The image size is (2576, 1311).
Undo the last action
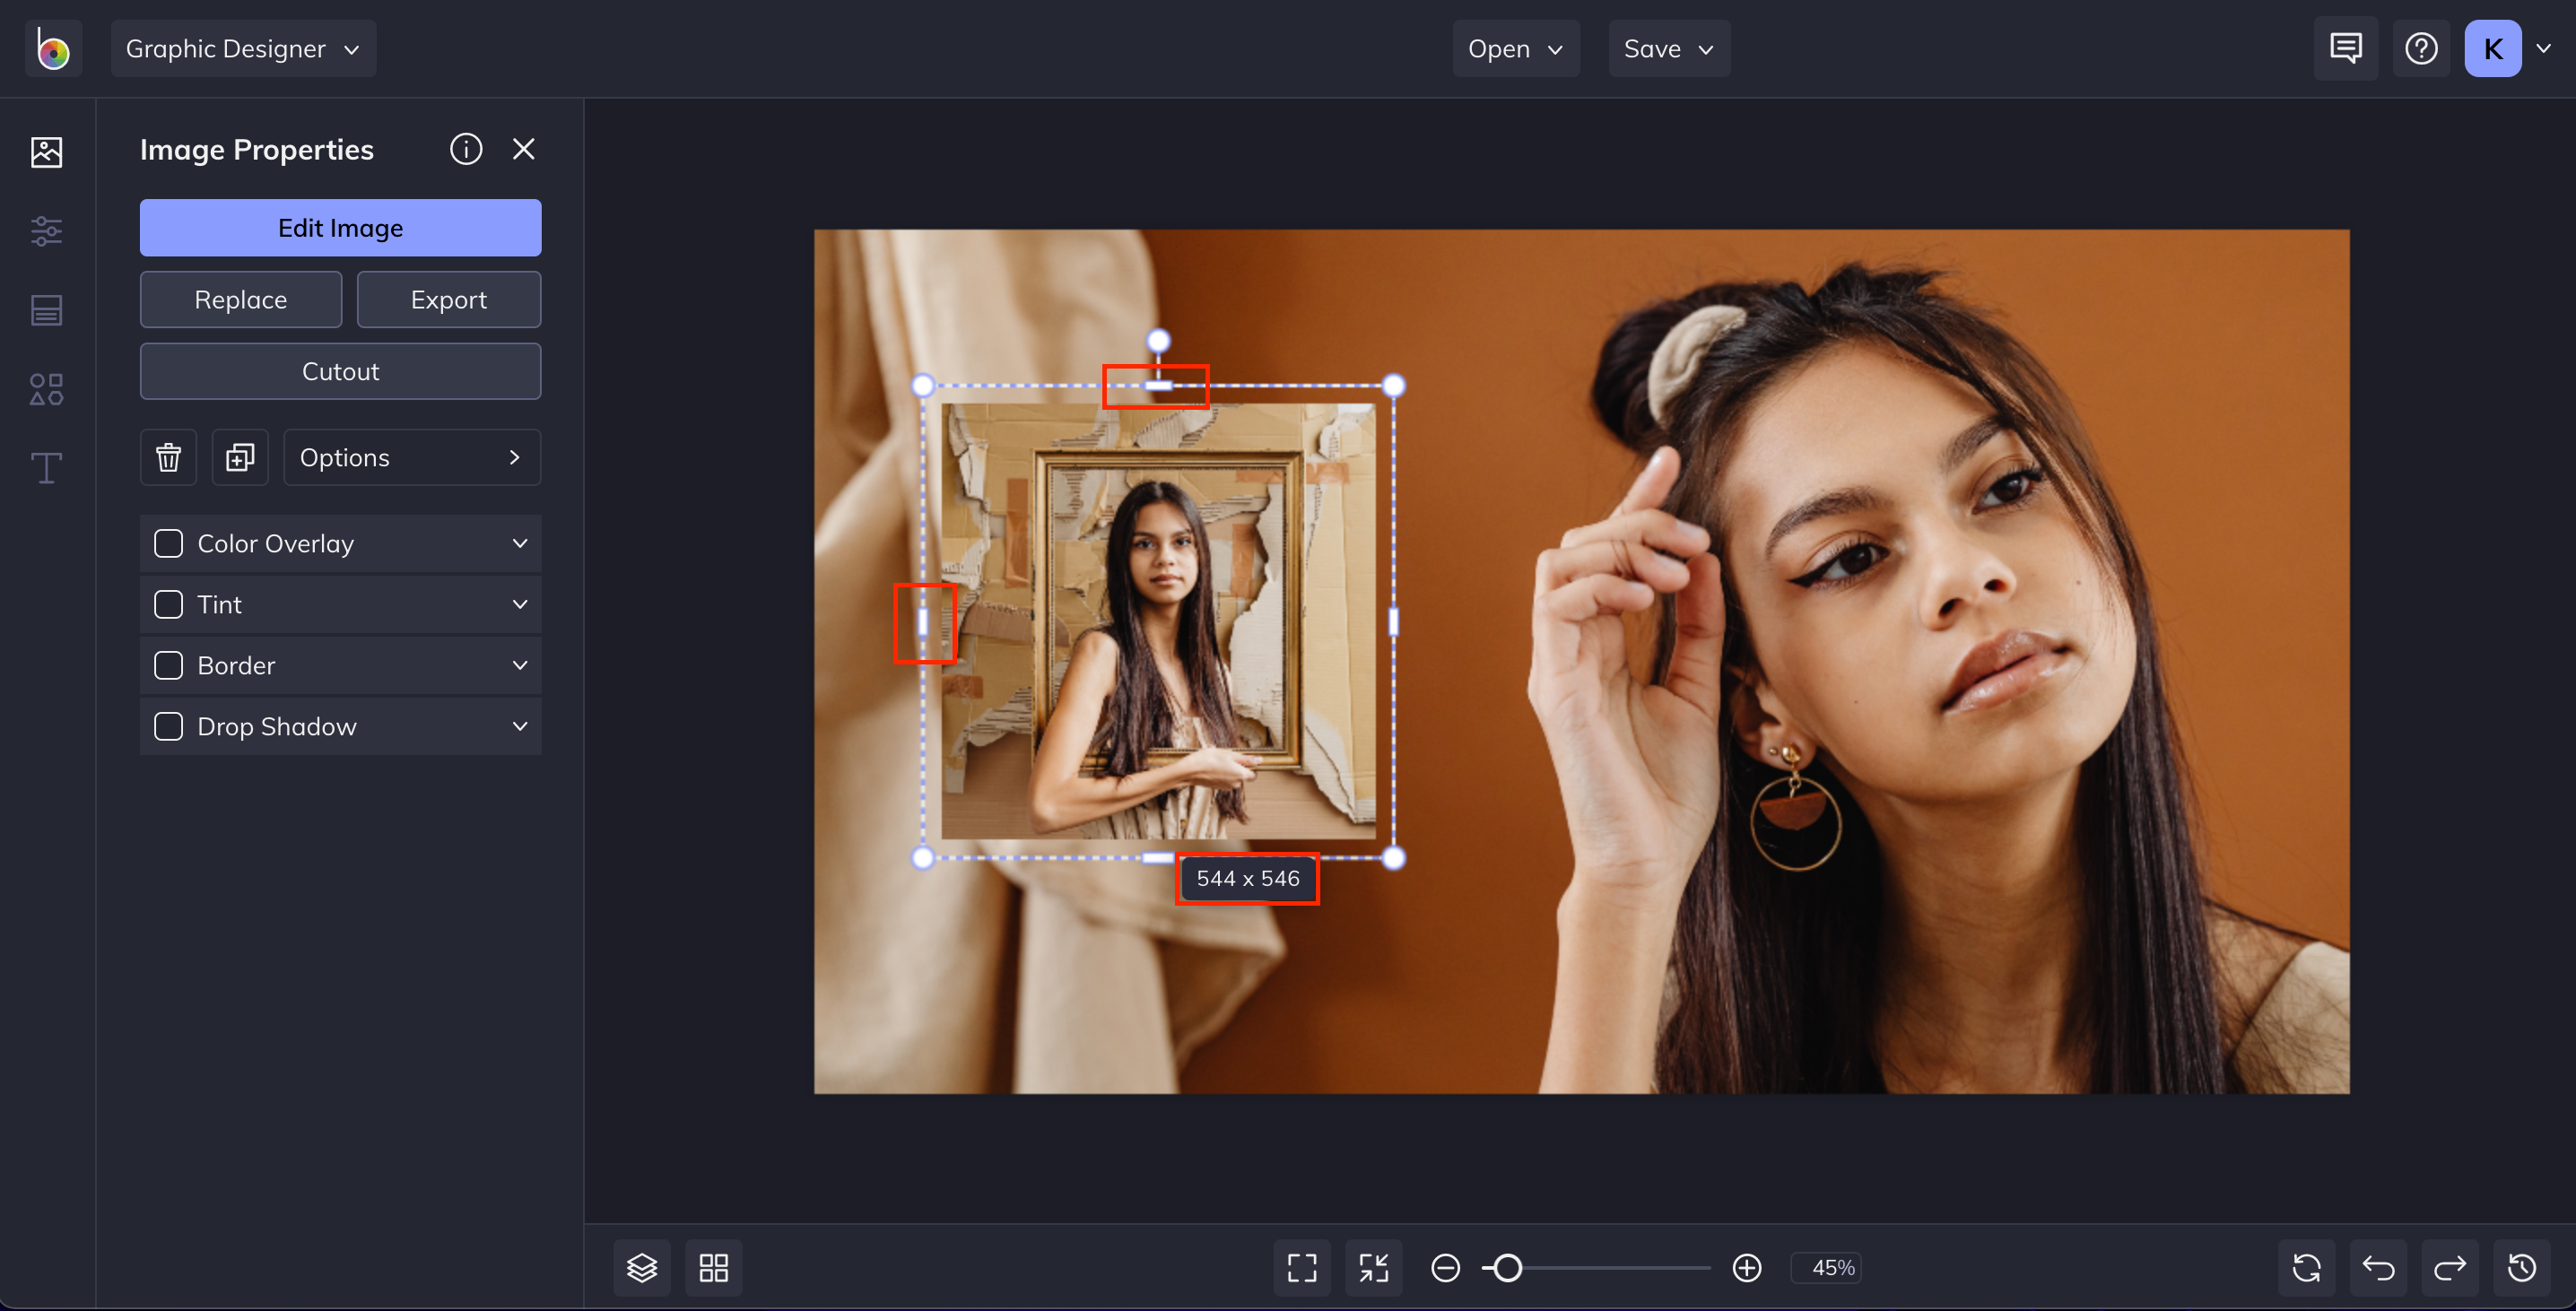2378,1268
